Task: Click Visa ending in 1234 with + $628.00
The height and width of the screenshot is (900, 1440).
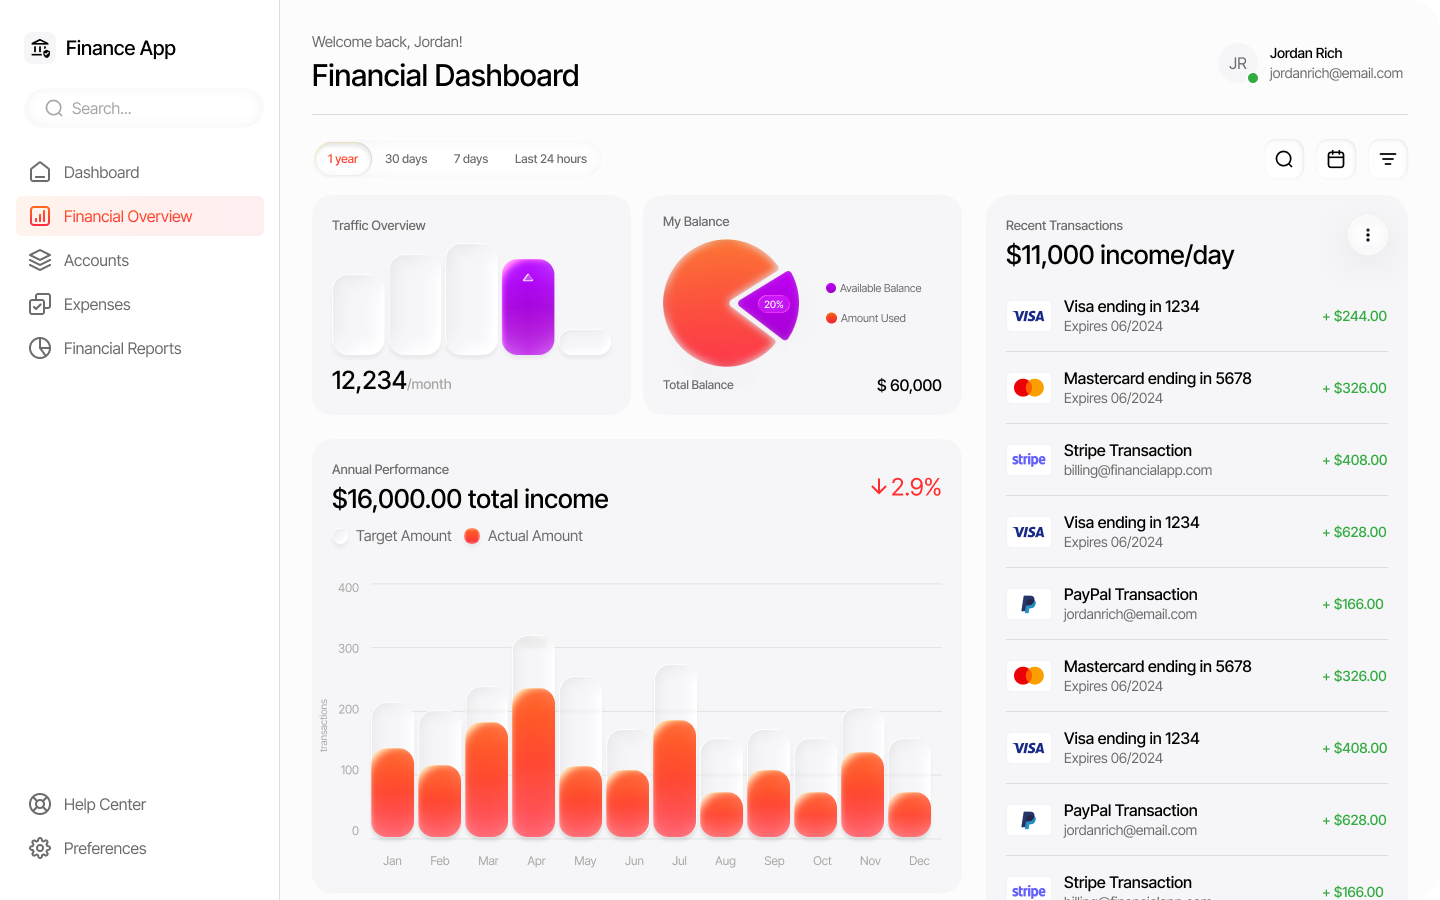Action: point(1196,532)
